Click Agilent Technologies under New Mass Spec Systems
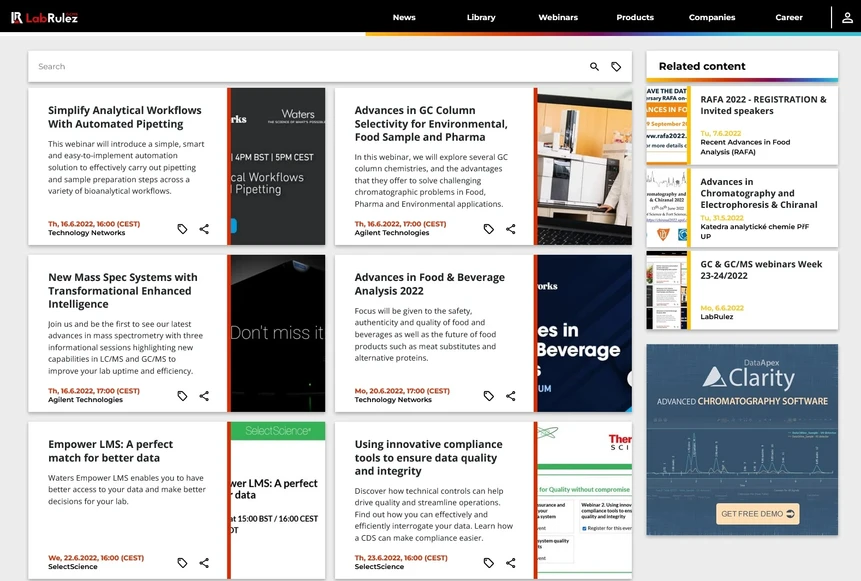 (85, 400)
